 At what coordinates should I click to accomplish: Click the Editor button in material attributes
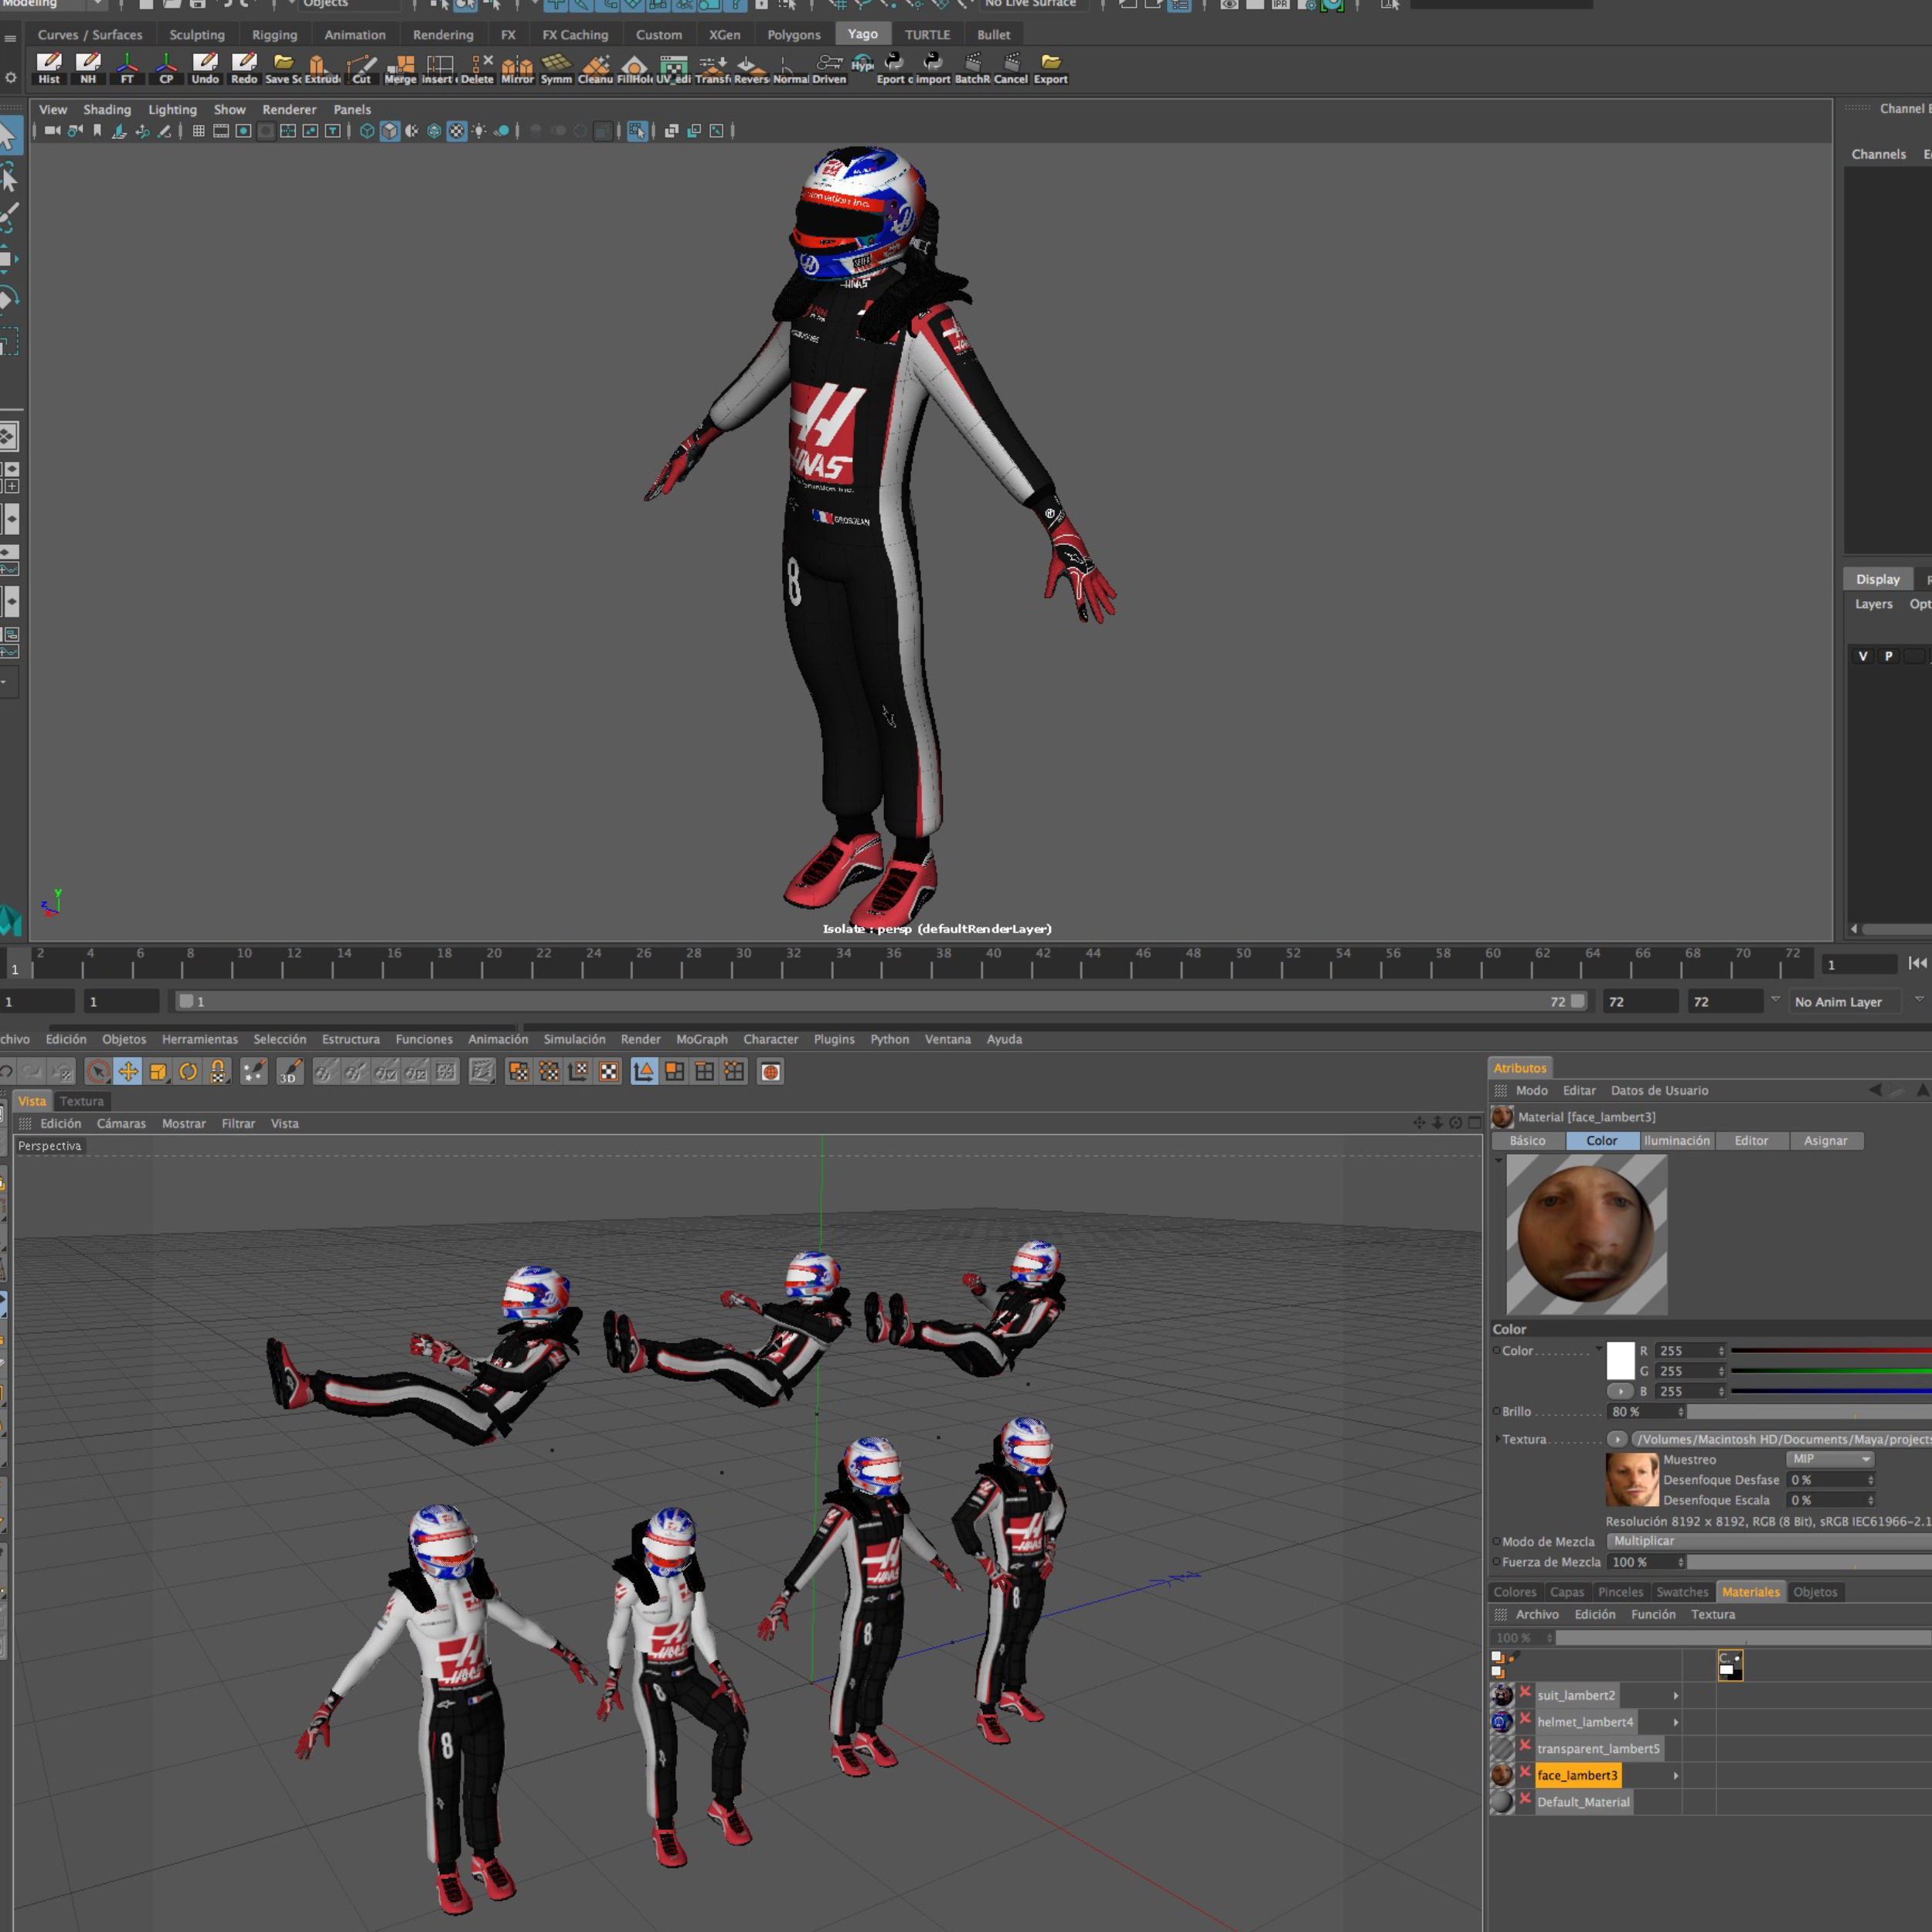(x=1751, y=1140)
